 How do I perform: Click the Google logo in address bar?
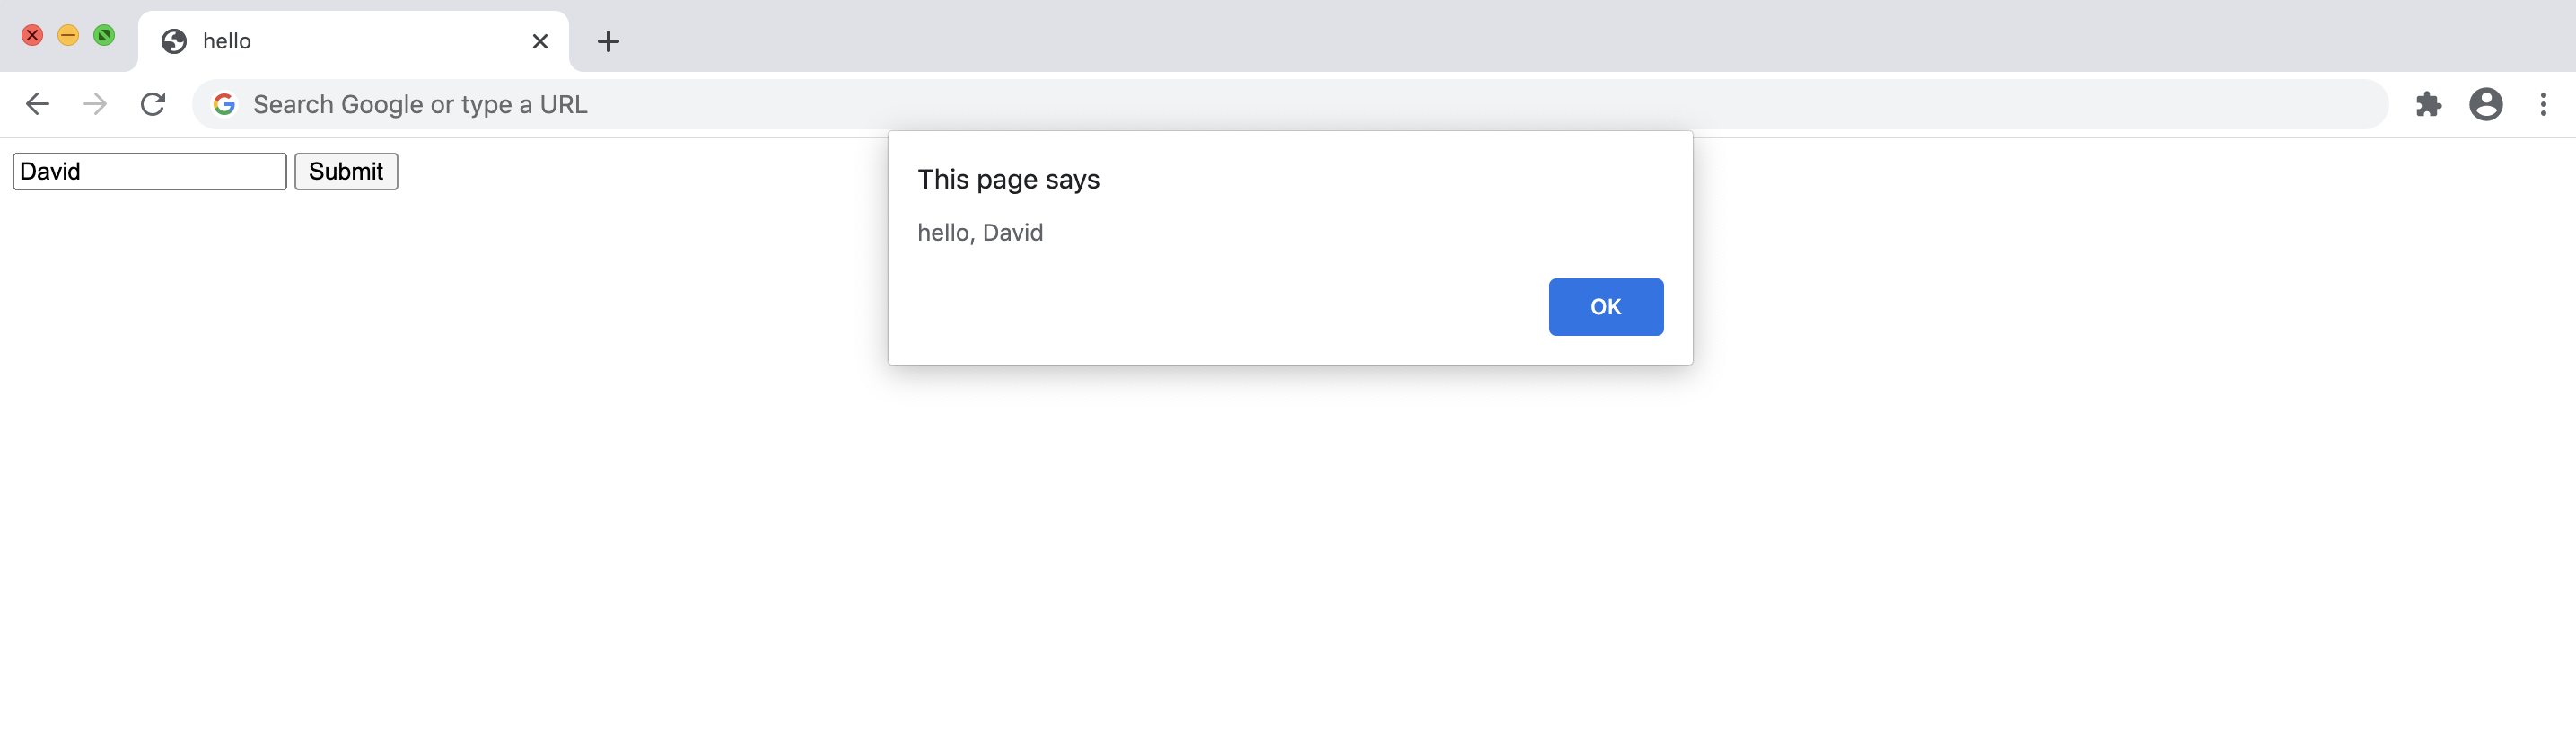224,104
